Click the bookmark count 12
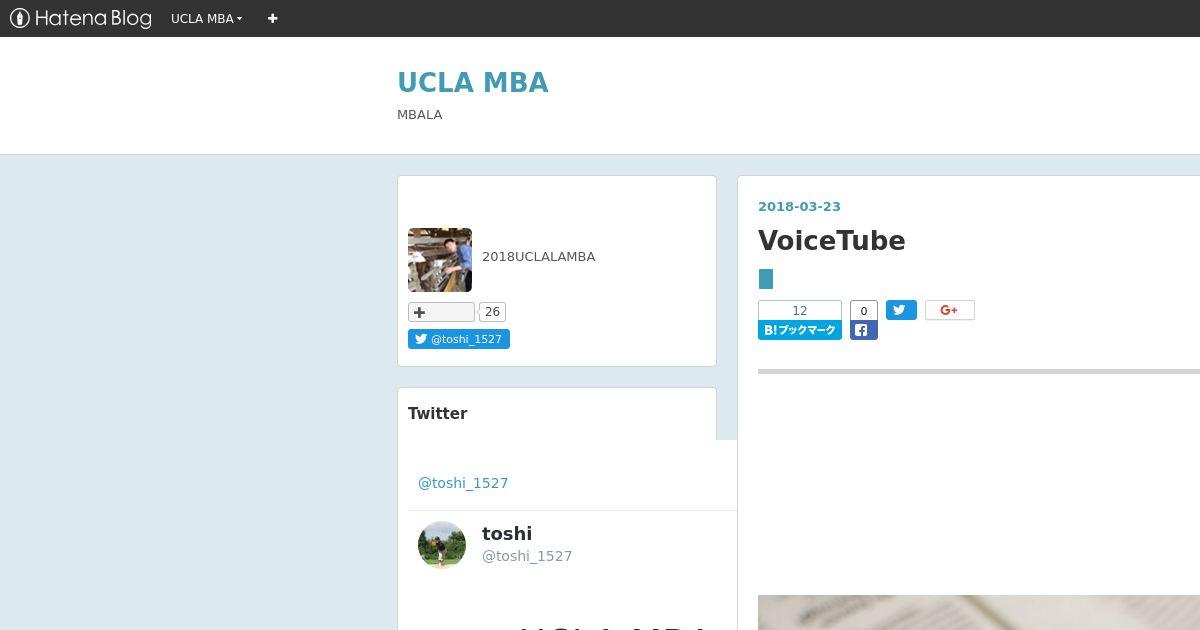 (x=799, y=310)
